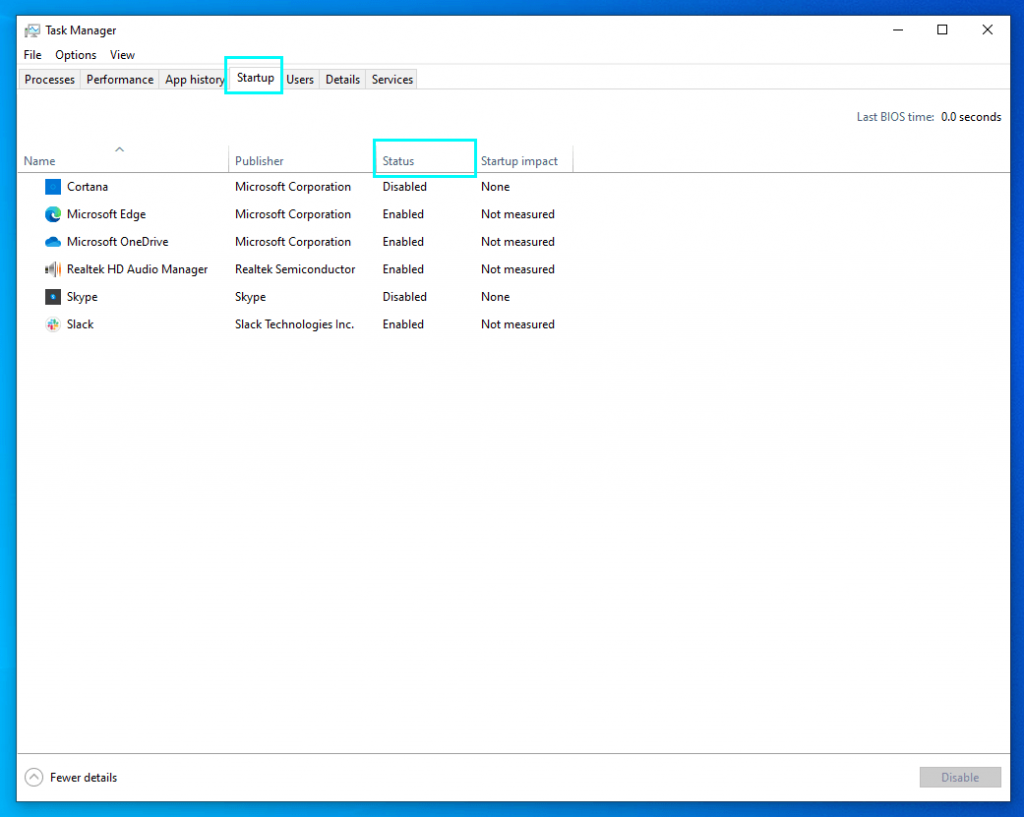Select the Microsoft Edge icon
This screenshot has width=1024, height=817.
52,214
